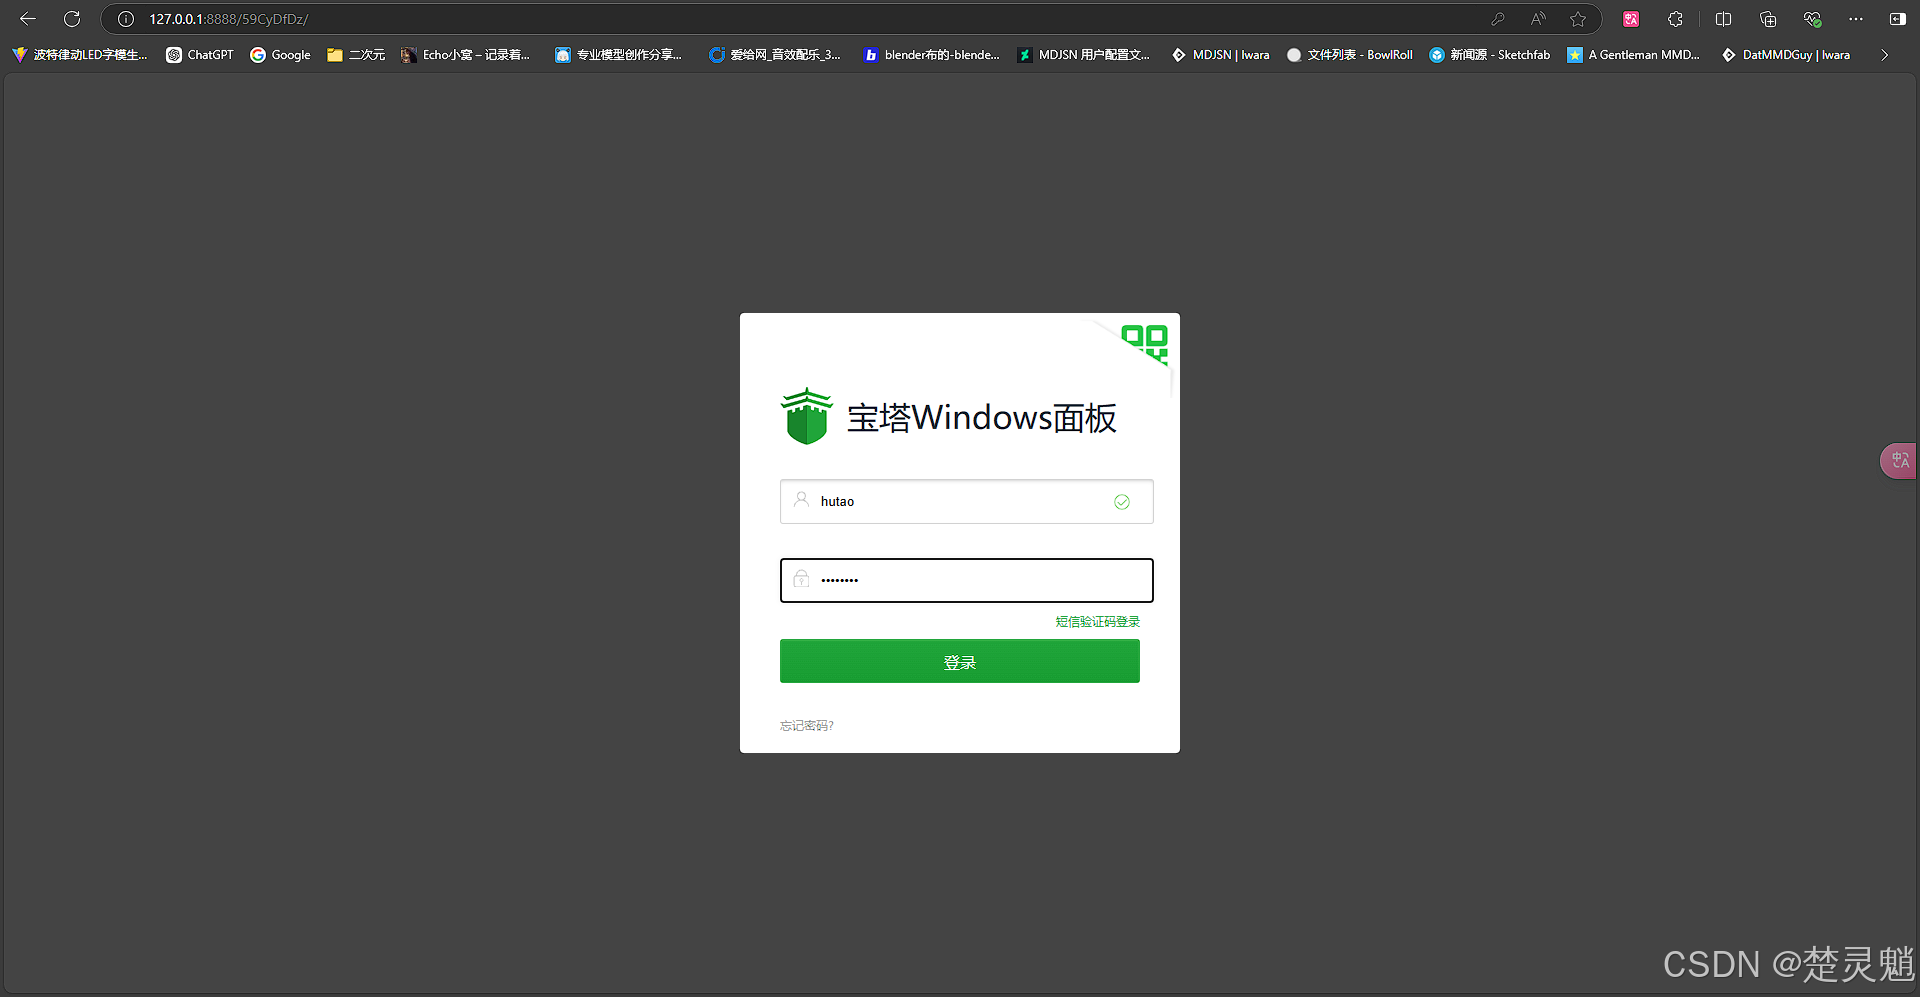The height and width of the screenshot is (997, 1920).
Task: Click the address bar URL 127.0.0.1:8888
Action: point(229,19)
